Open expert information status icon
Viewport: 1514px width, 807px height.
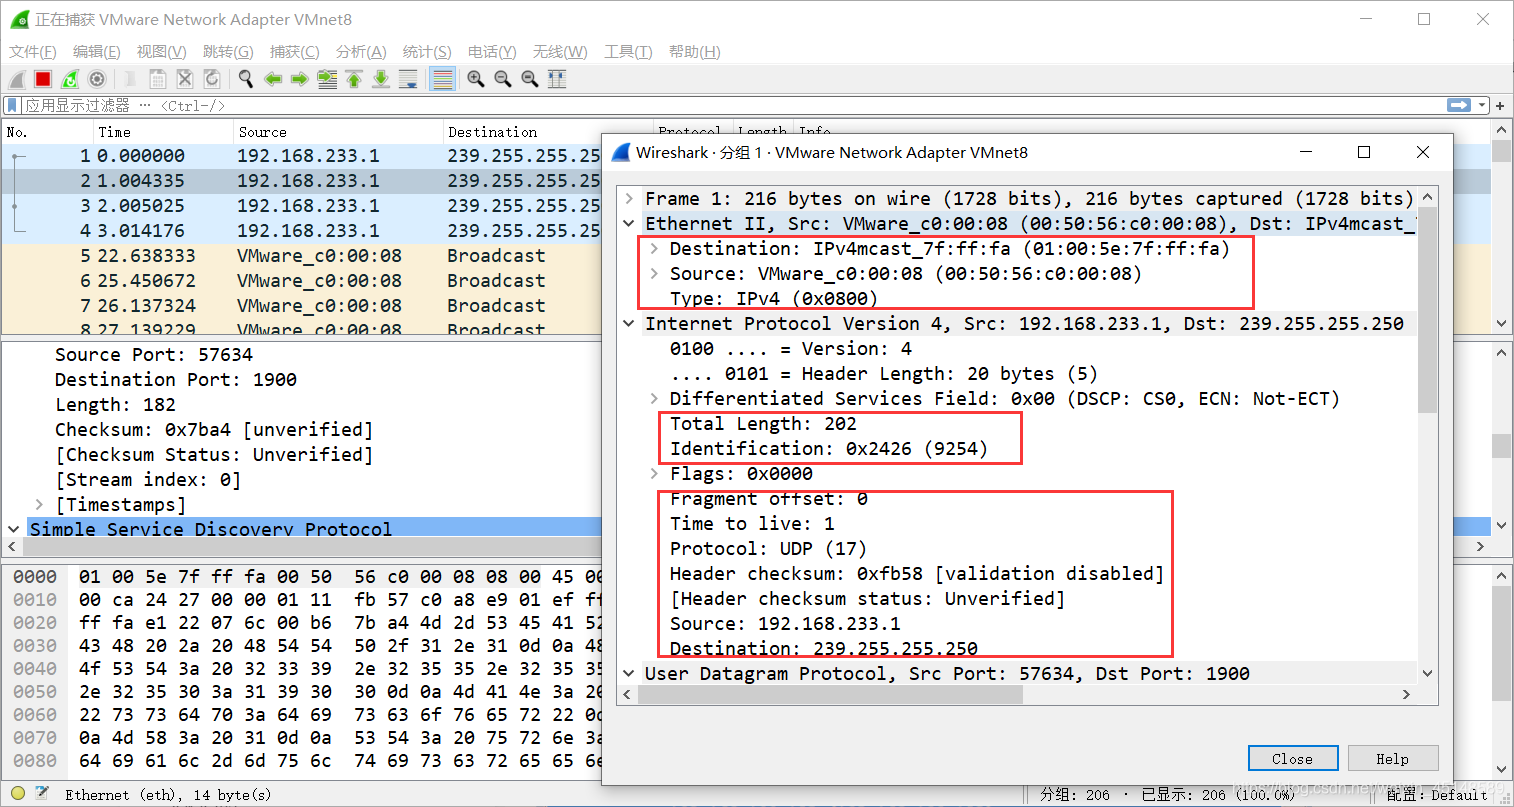[18, 794]
